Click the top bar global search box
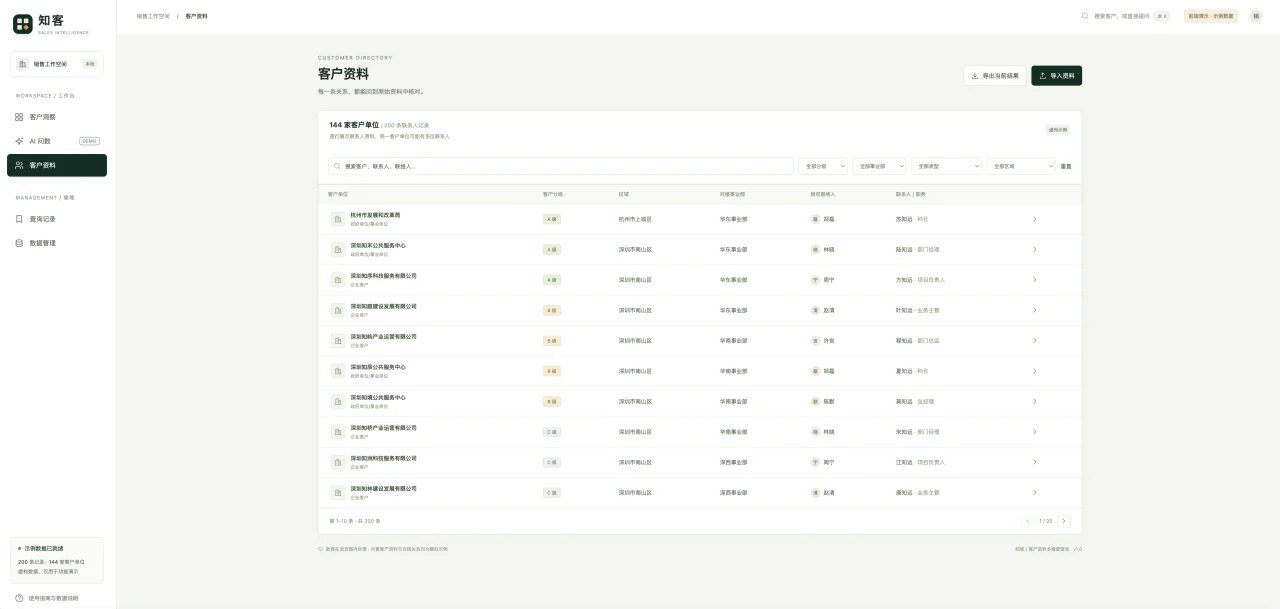Viewport: 1280px width, 609px height. 1125,16
